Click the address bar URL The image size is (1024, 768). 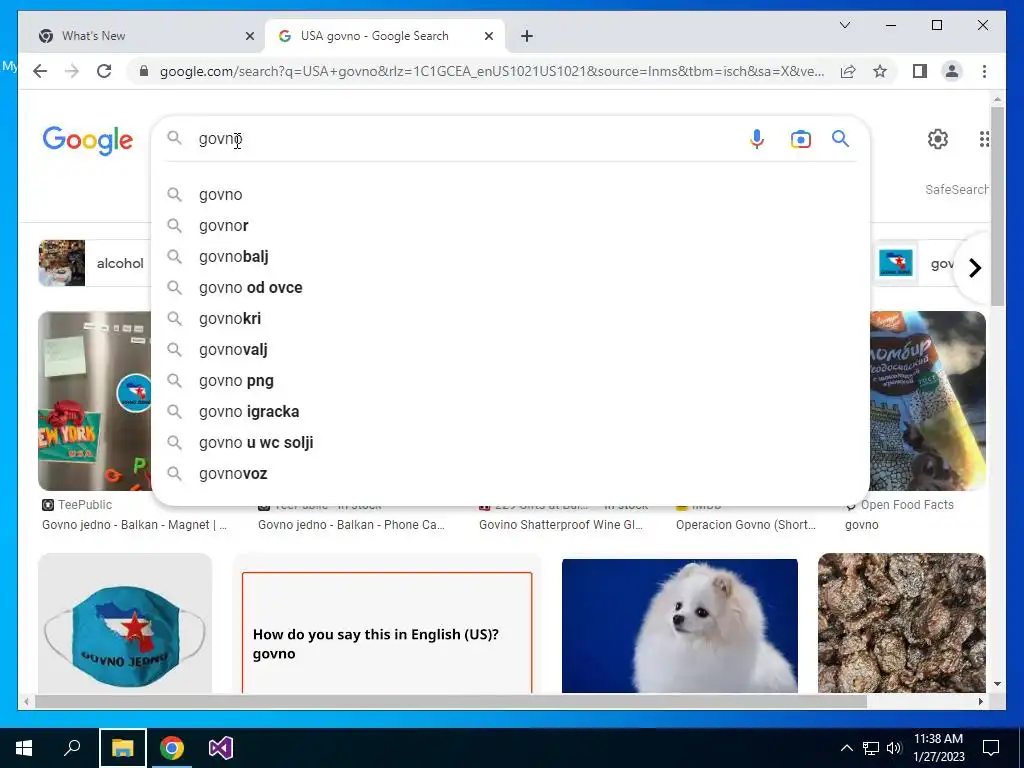[491, 71]
